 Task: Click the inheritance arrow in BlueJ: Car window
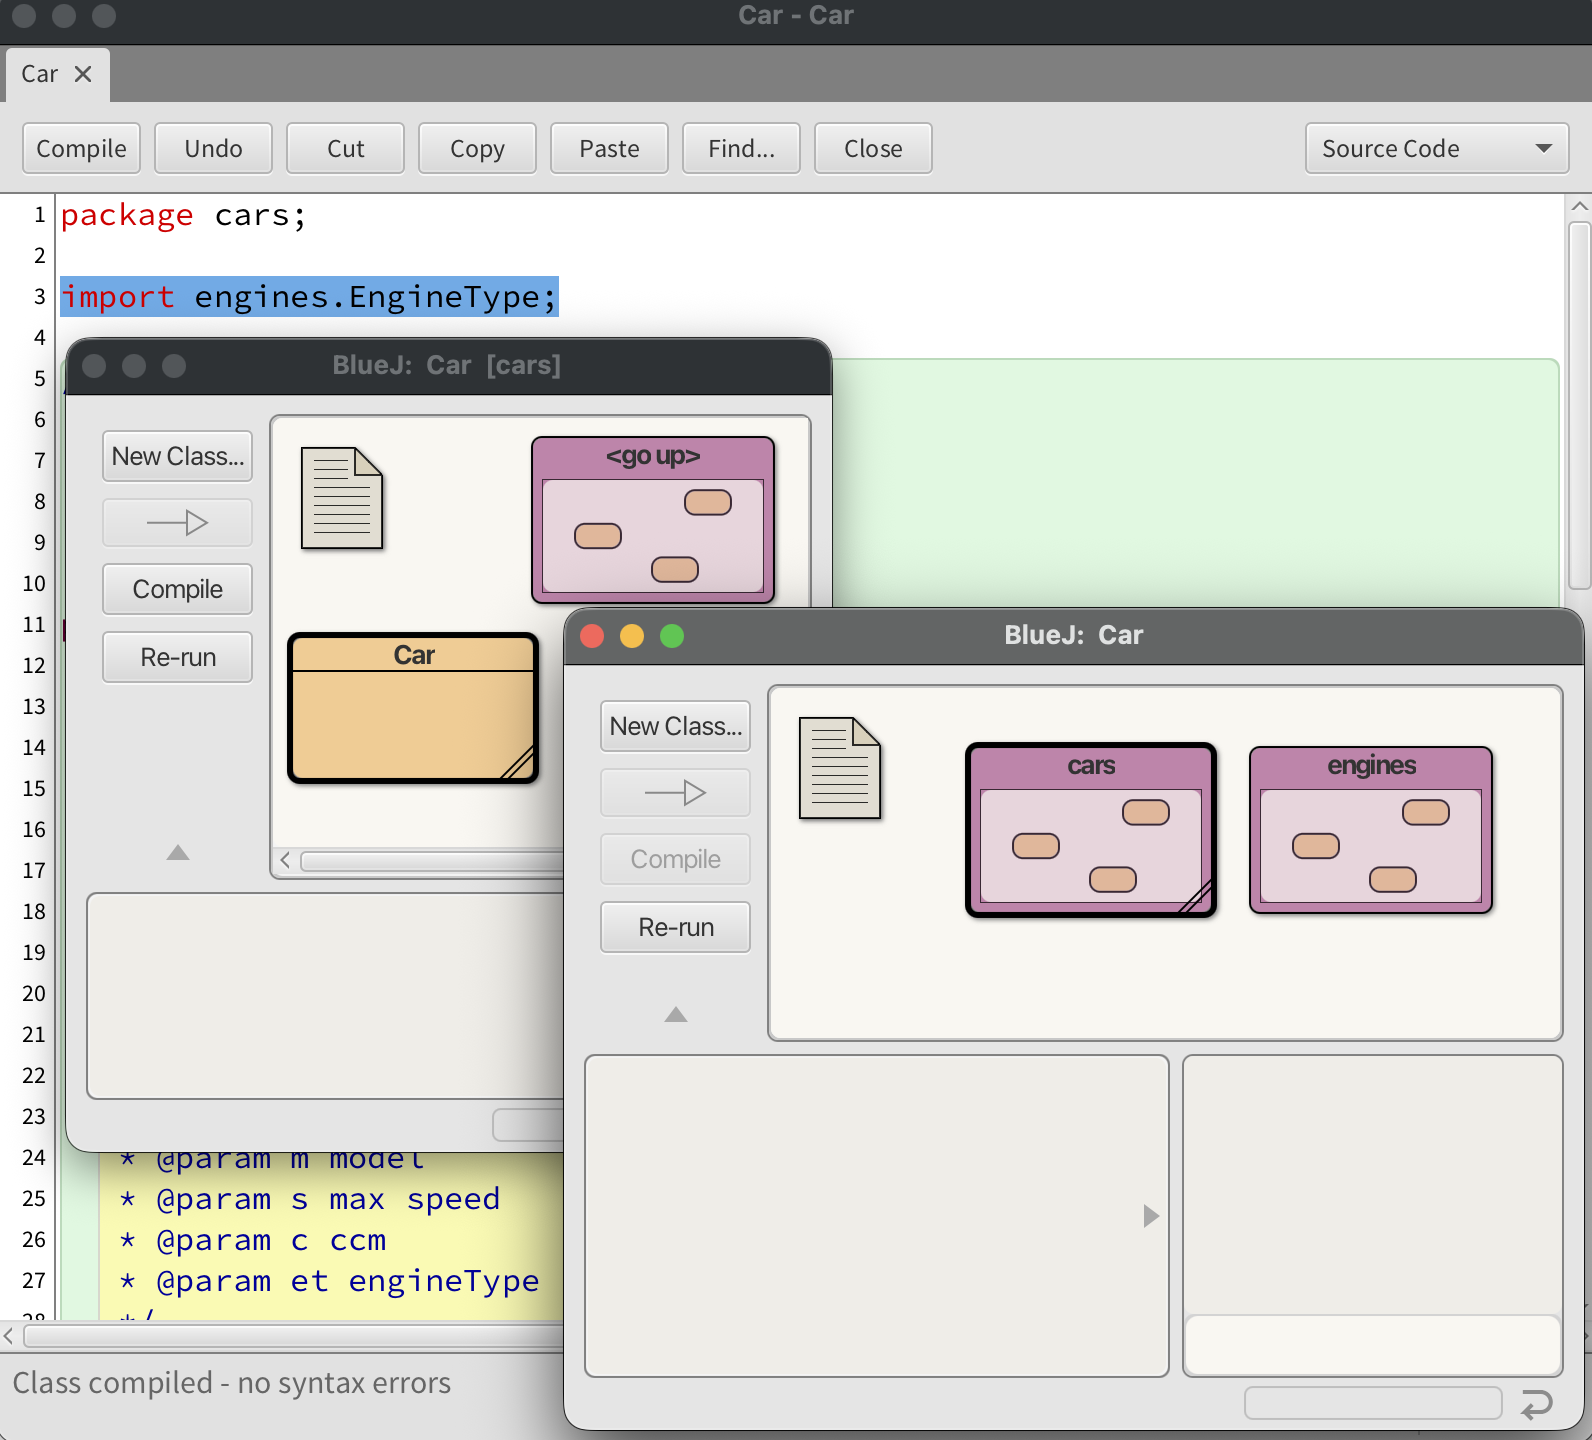point(675,793)
